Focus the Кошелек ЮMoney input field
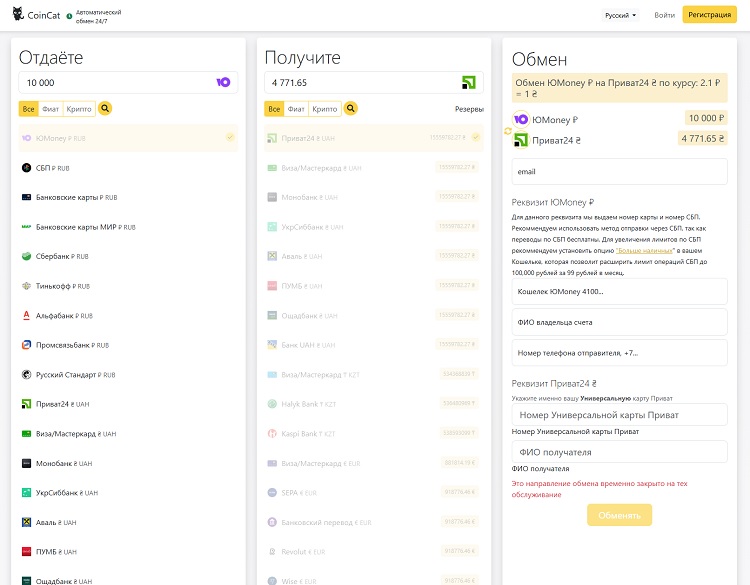Viewport: 750px width, 585px height. coord(619,291)
